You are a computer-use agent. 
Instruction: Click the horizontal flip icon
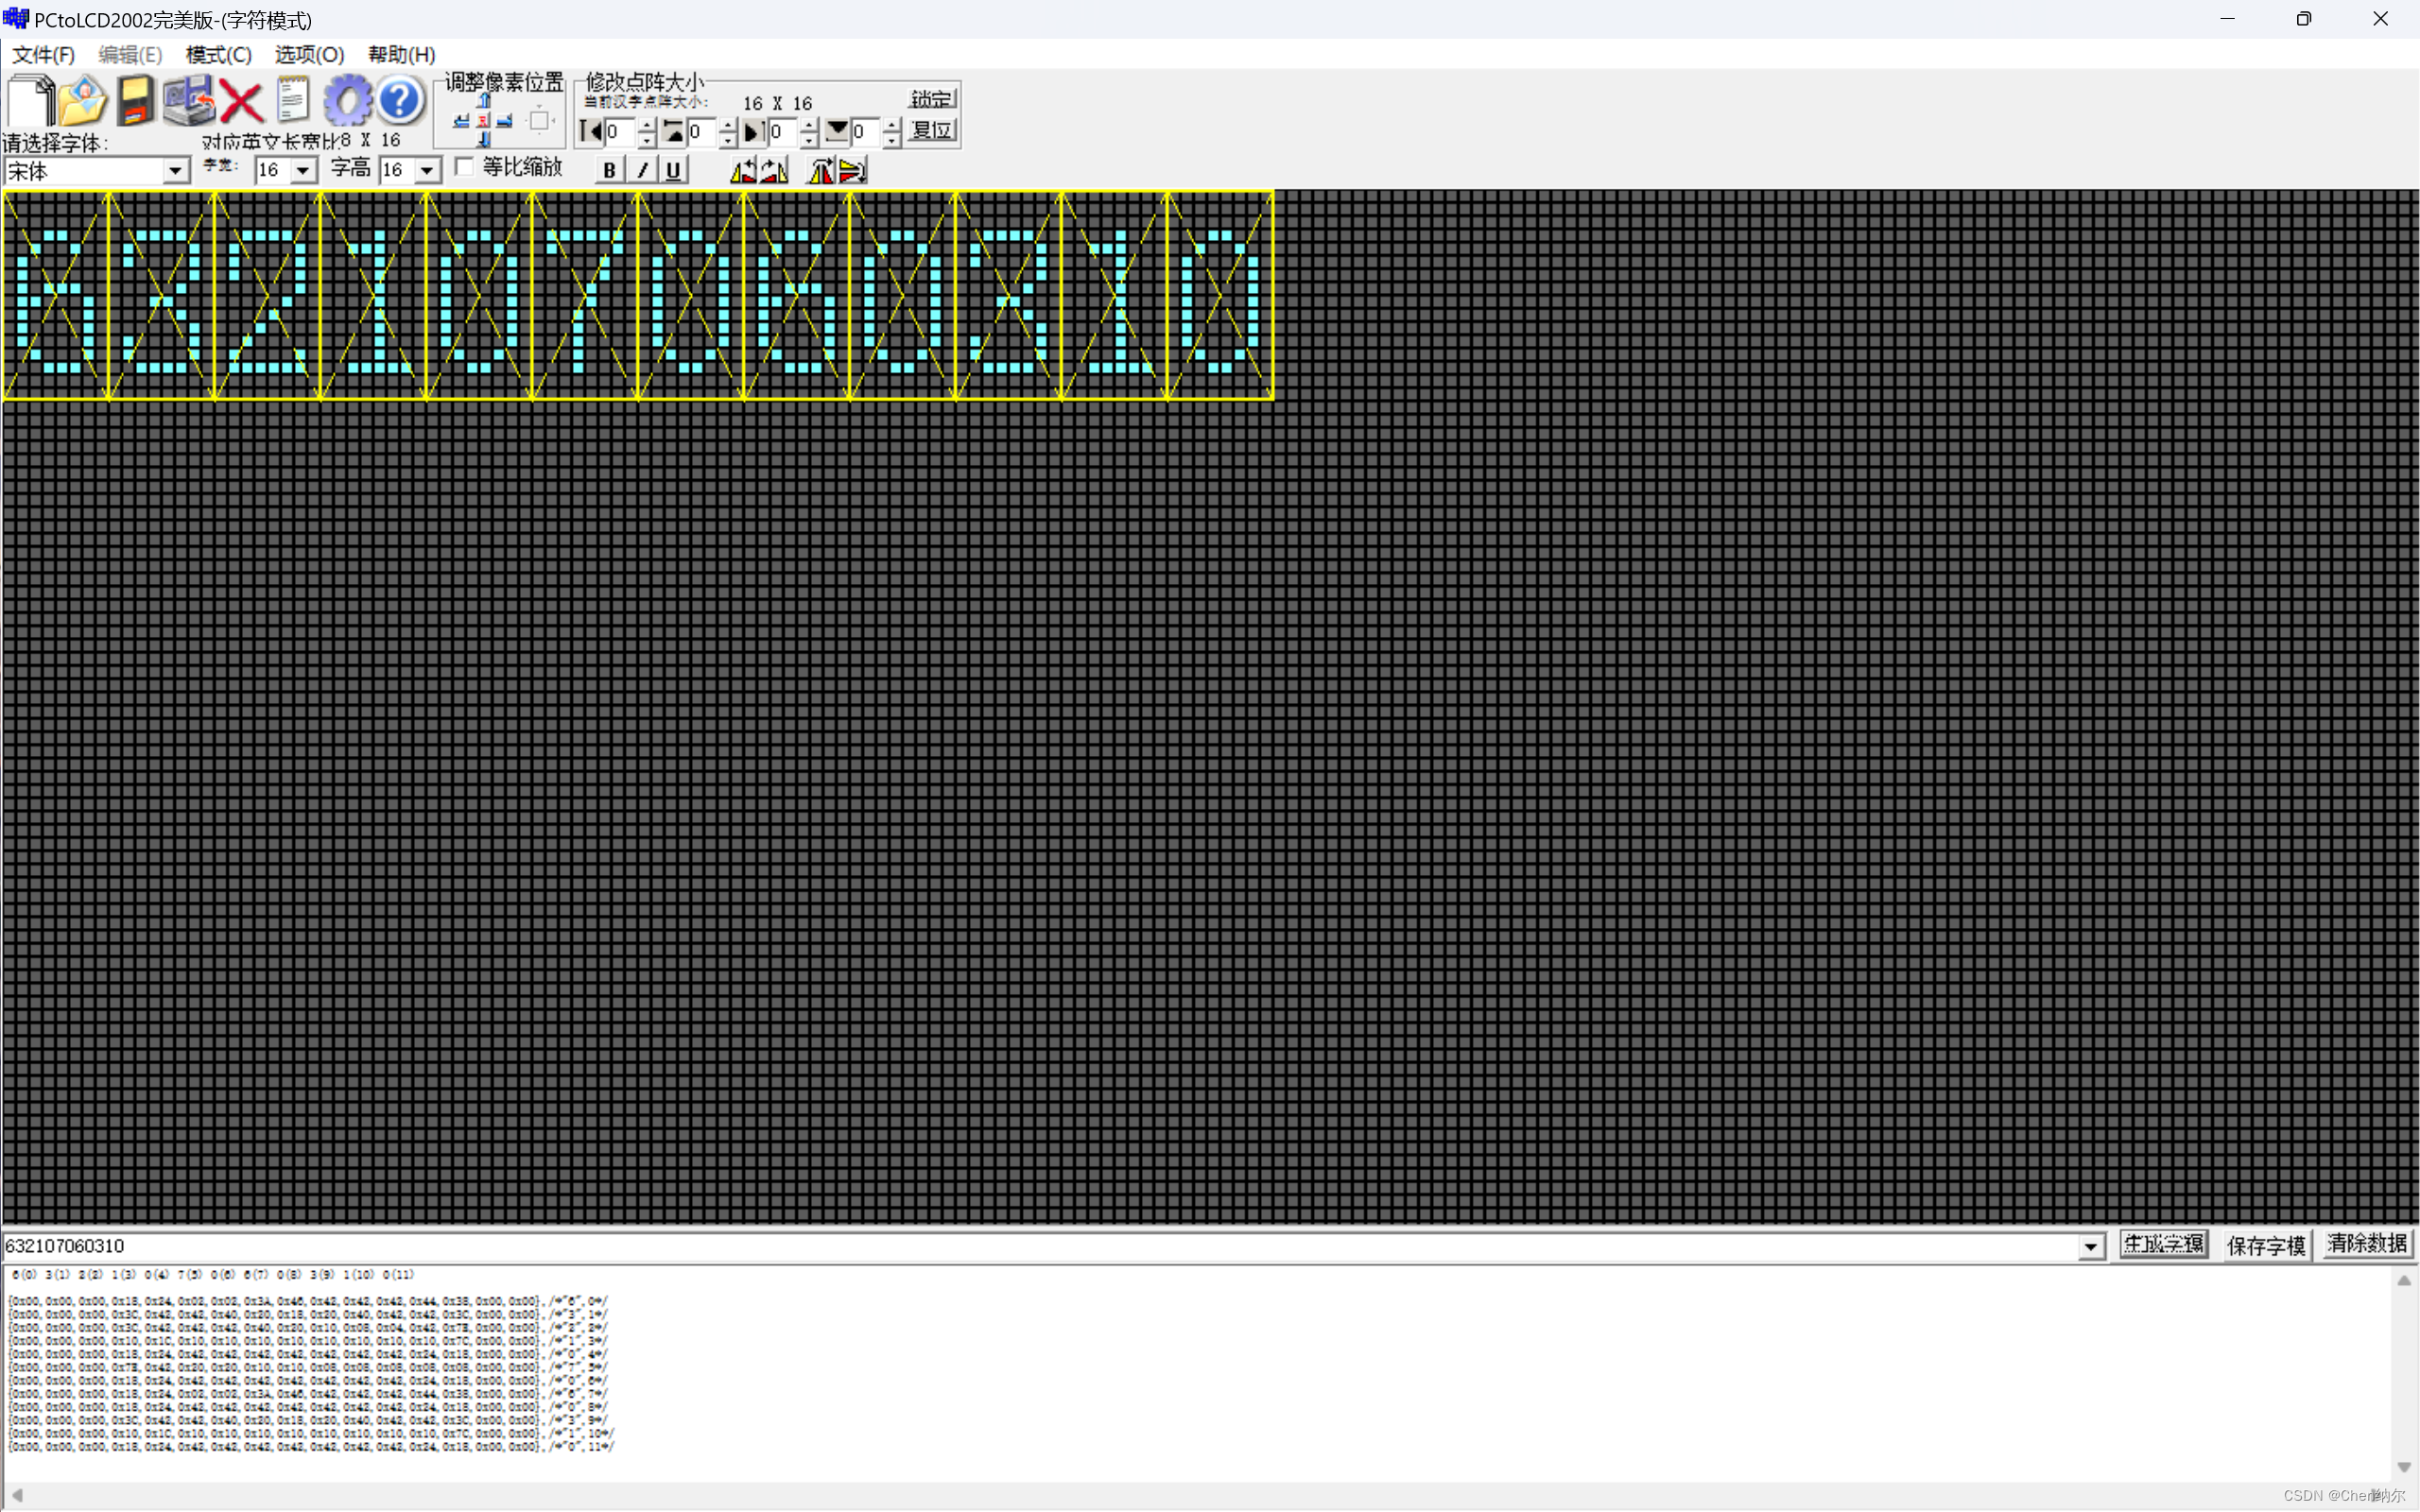pyautogui.click(x=820, y=171)
